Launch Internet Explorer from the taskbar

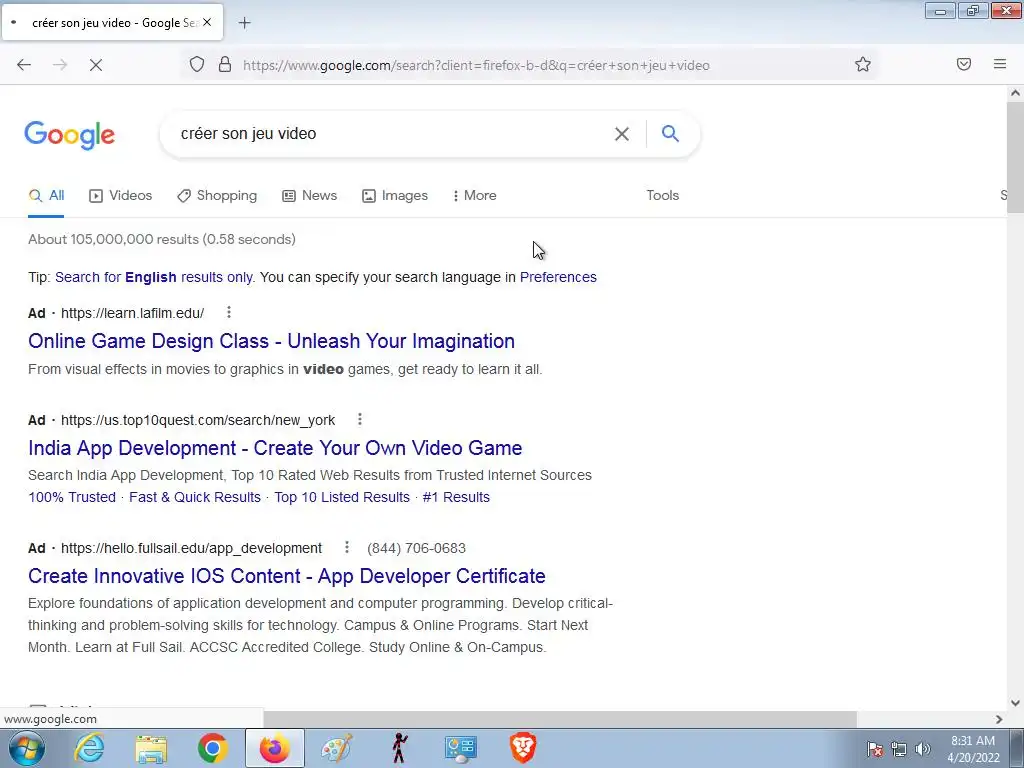89,748
